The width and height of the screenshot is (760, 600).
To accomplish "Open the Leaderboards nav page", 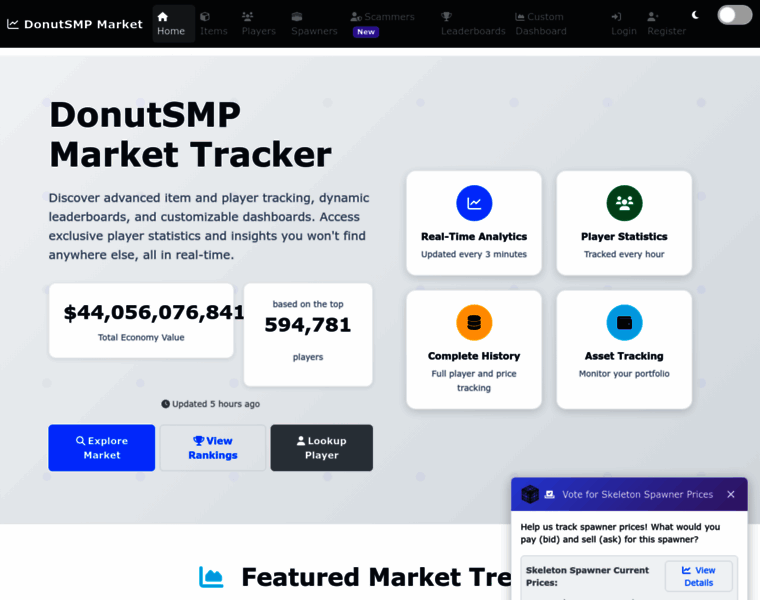I will [473, 24].
